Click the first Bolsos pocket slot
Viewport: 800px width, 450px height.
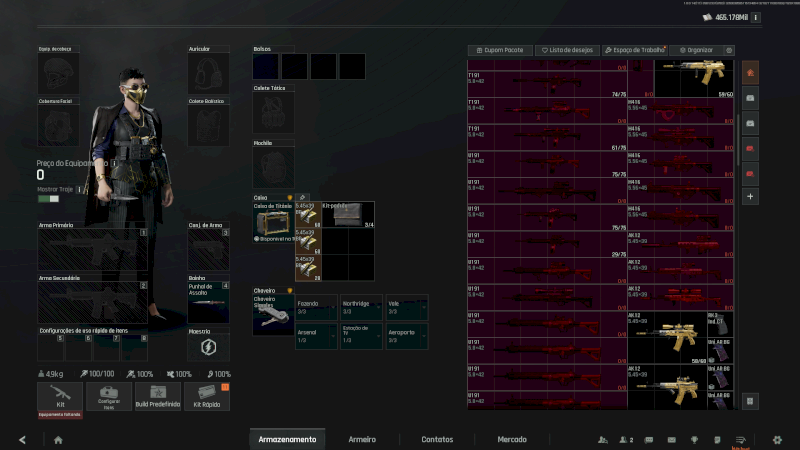point(266,66)
